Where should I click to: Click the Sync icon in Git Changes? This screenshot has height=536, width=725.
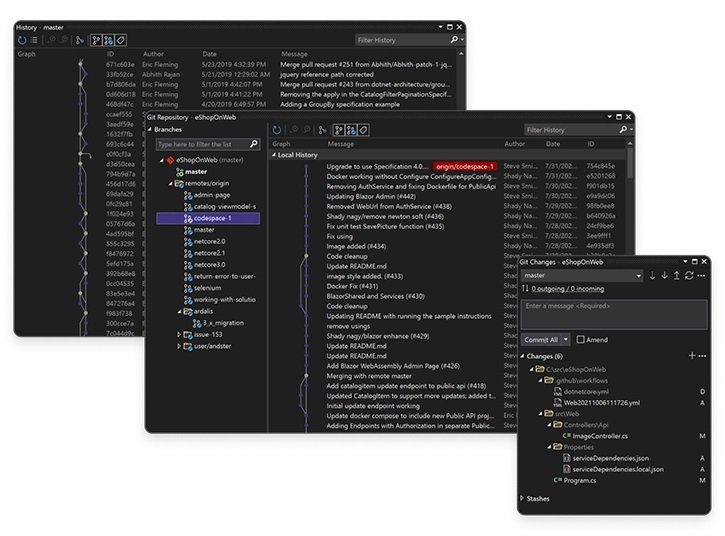pyautogui.click(x=688, y=276)
